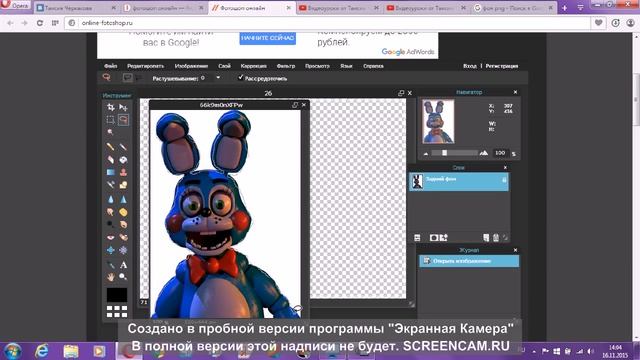
Task: Select the Pencil tool
Action: point(111,147)
